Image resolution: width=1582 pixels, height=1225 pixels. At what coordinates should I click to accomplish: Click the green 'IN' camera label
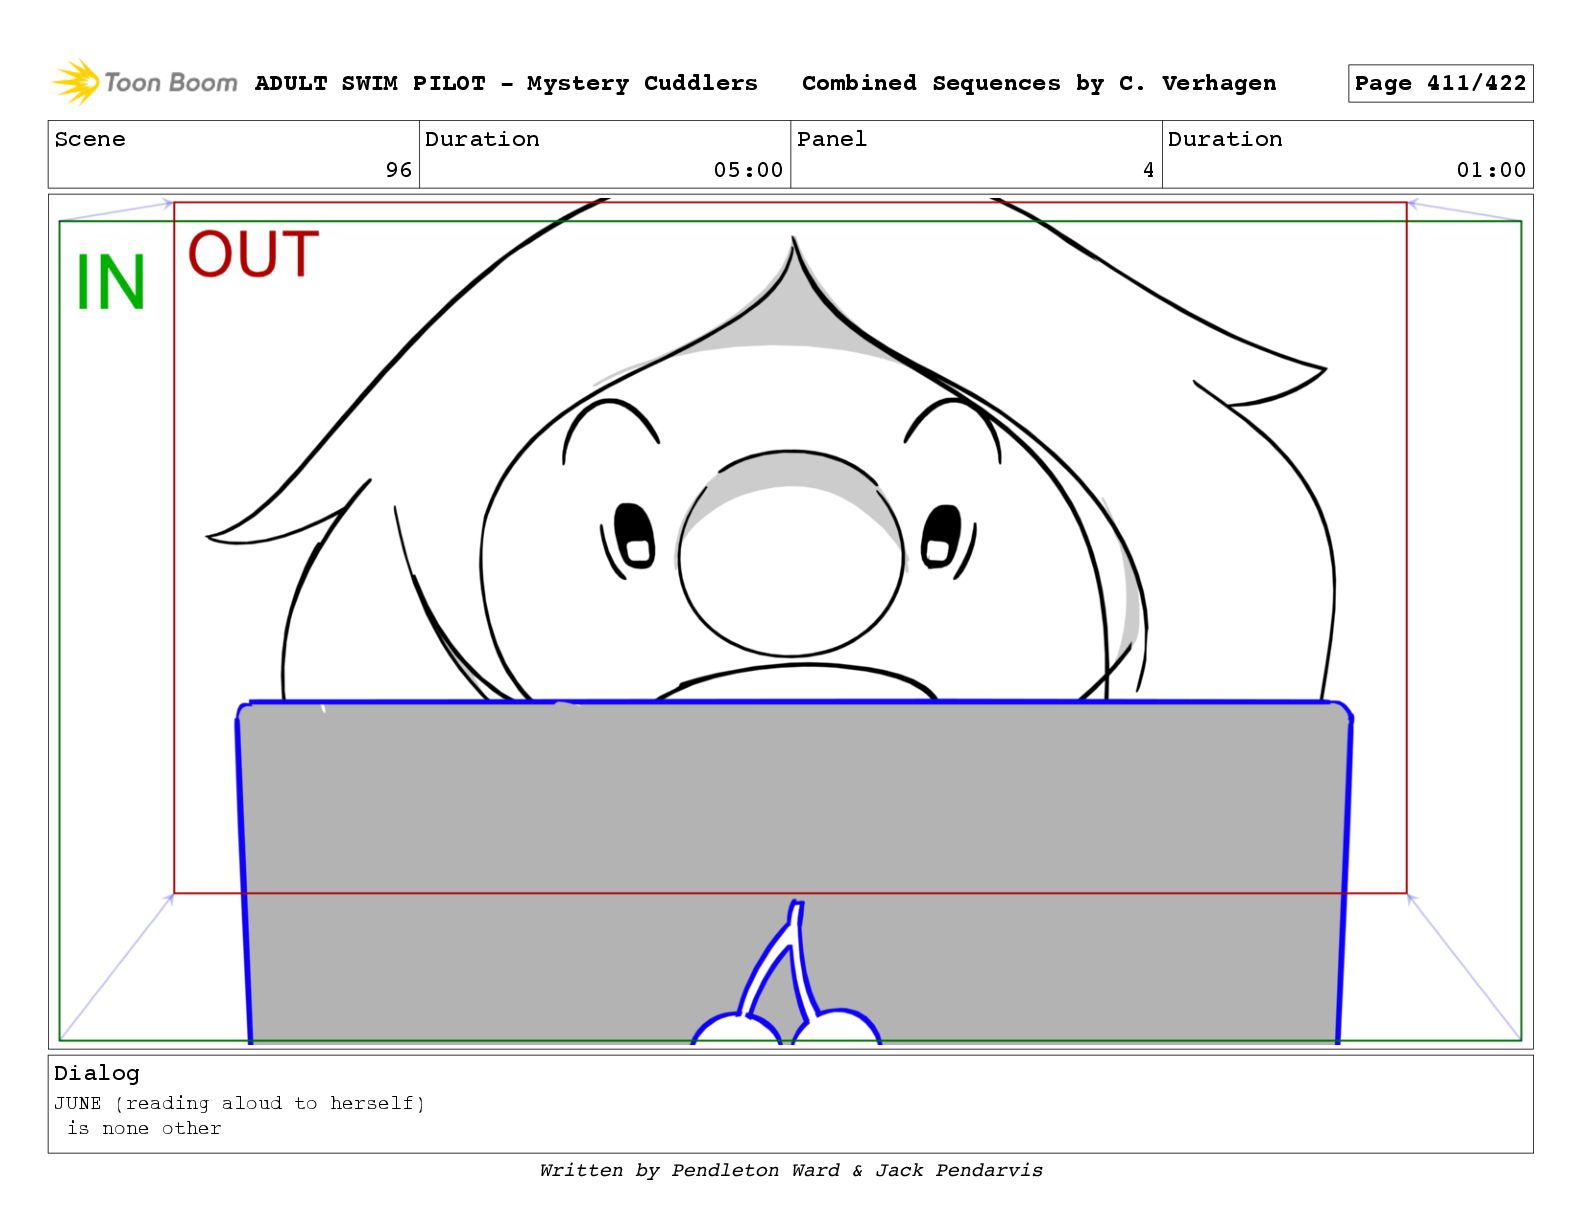click(x=111, y=283)
